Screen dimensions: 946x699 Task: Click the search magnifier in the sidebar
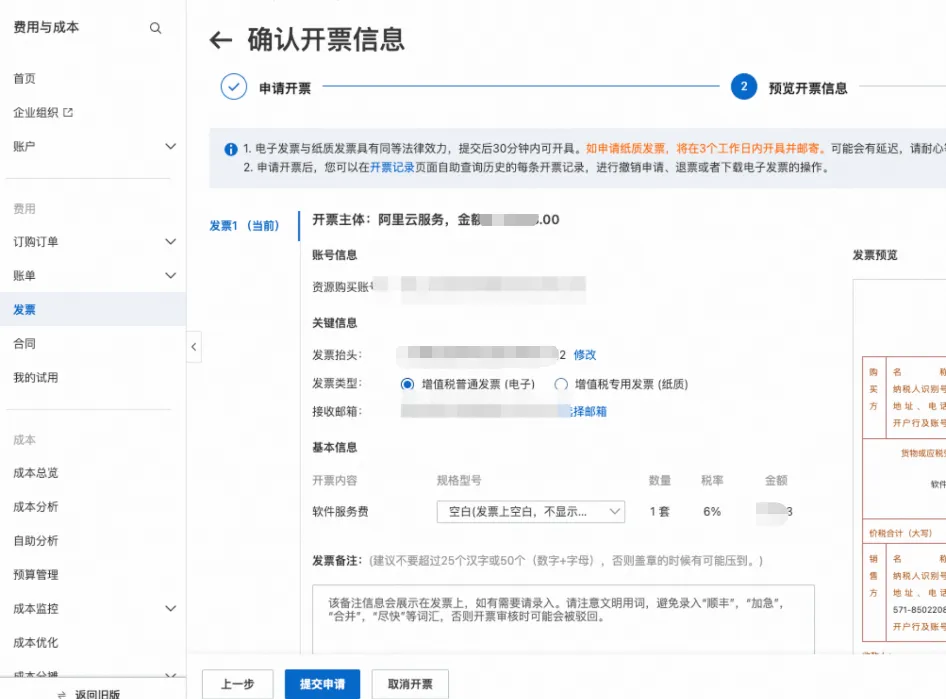[155, 28]
